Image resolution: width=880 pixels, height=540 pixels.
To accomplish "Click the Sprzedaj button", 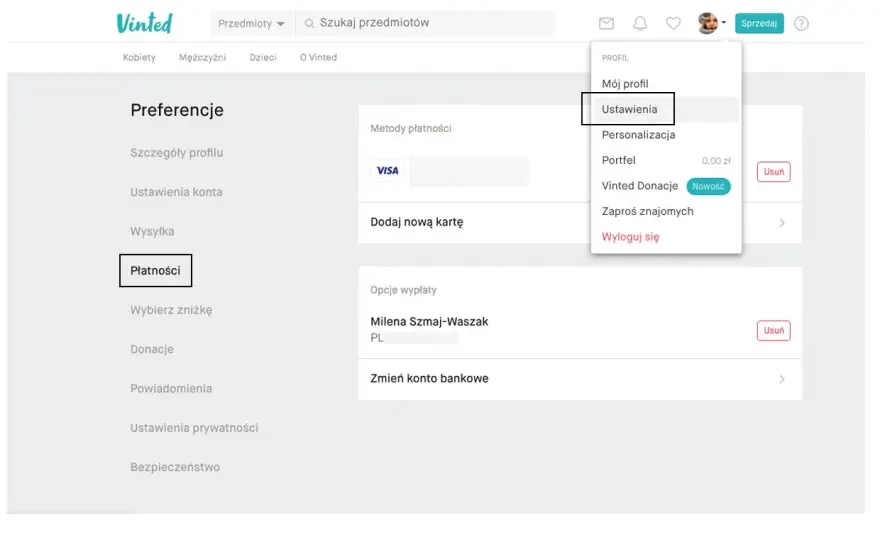I will [759, 23].
